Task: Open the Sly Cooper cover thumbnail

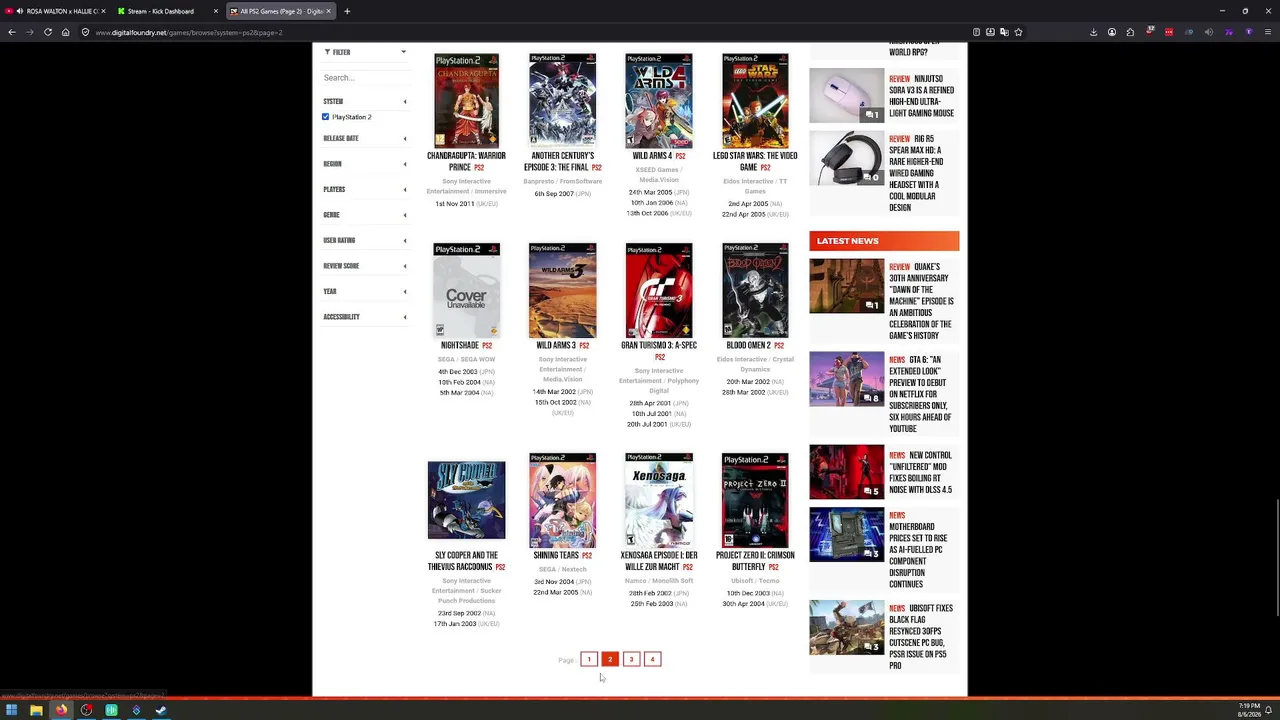Action: tap(466, 500)
